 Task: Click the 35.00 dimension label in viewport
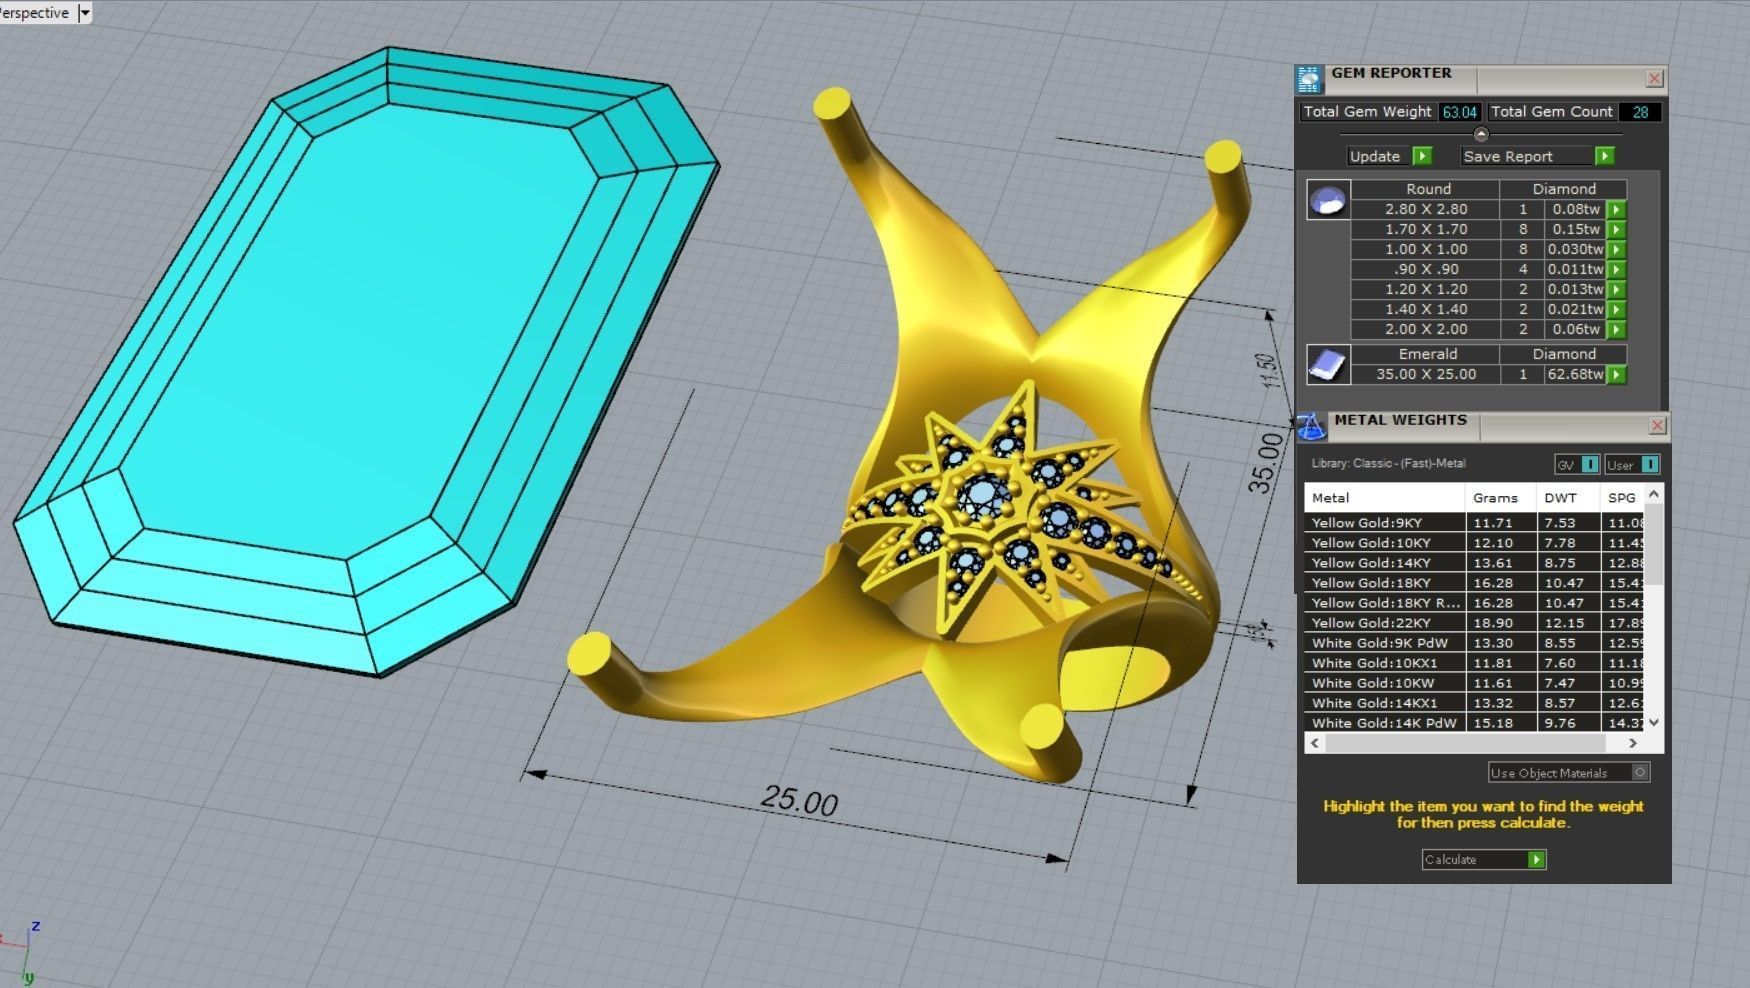click(1265, 462)
